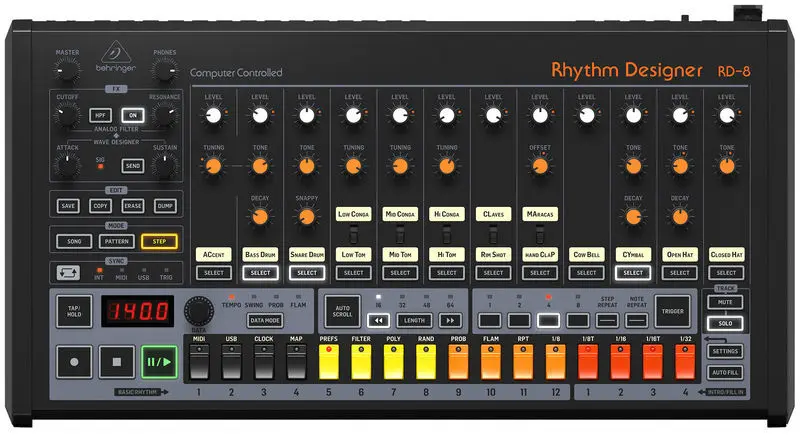Click the LENGTH button

414,320
